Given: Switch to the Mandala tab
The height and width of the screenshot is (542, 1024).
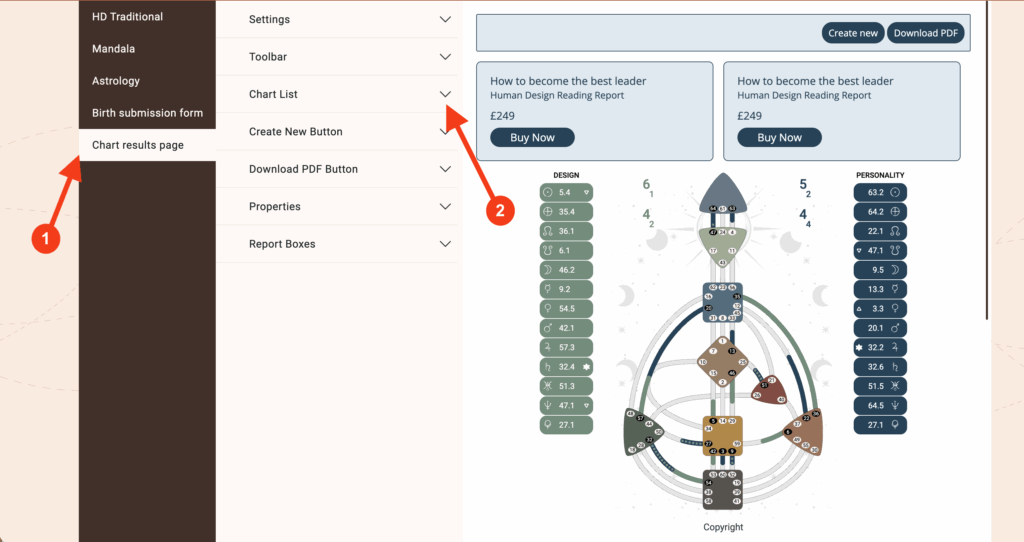Looking at the screenshot, I should [114, 49].
